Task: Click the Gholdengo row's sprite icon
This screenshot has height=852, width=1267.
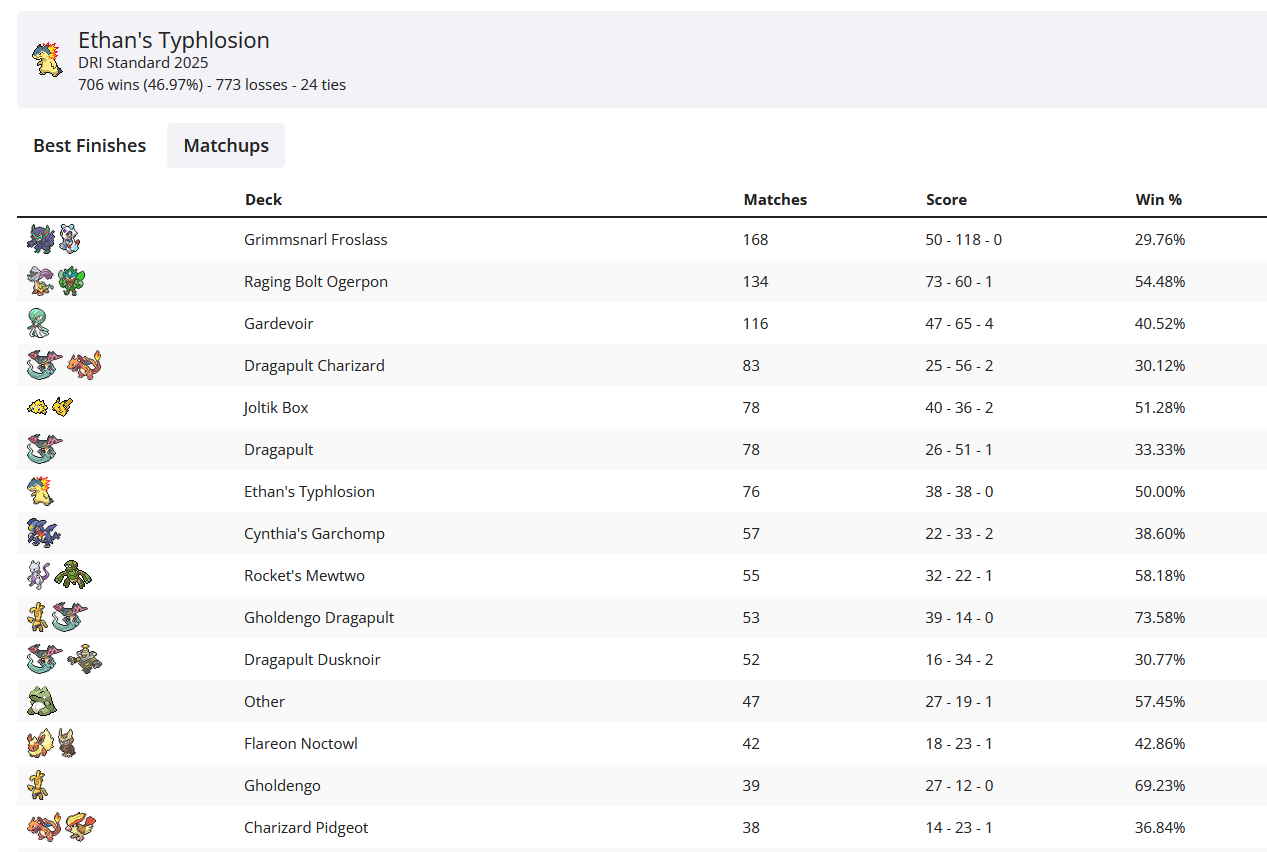Action: 37,785
